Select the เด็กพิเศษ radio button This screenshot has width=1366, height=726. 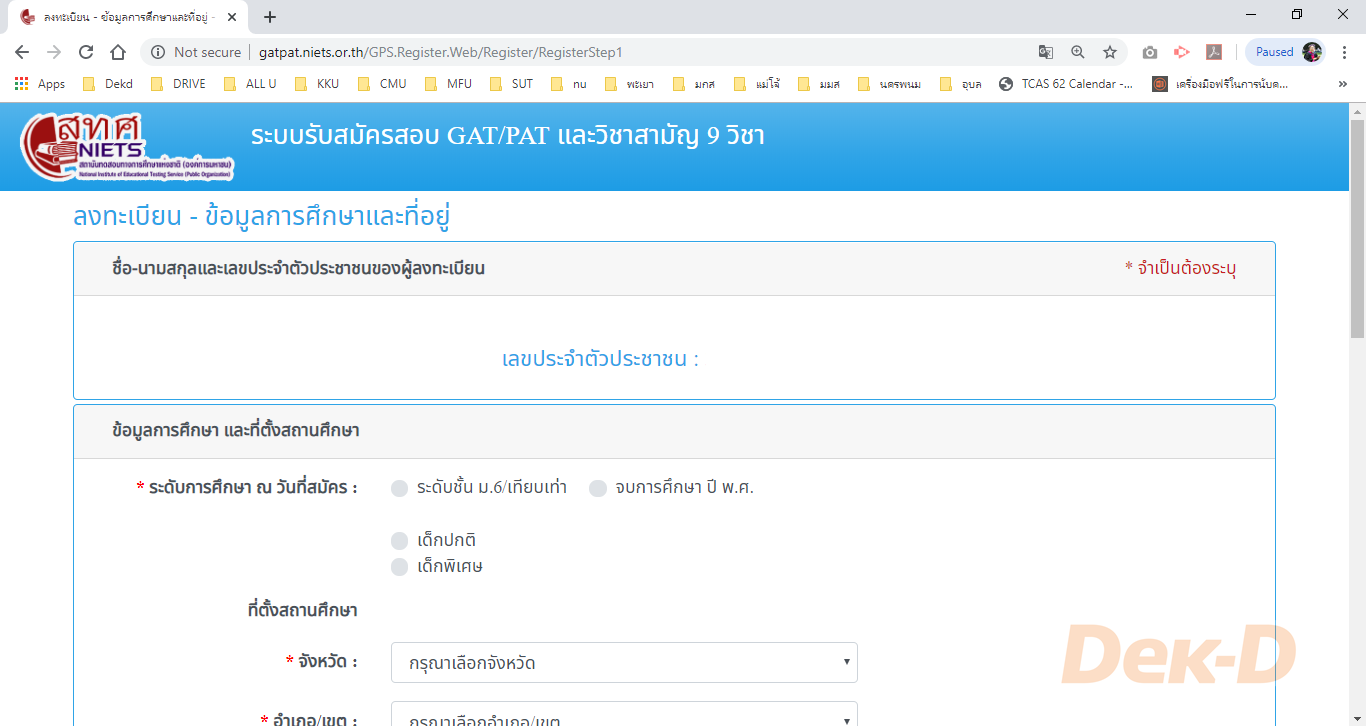397,566
